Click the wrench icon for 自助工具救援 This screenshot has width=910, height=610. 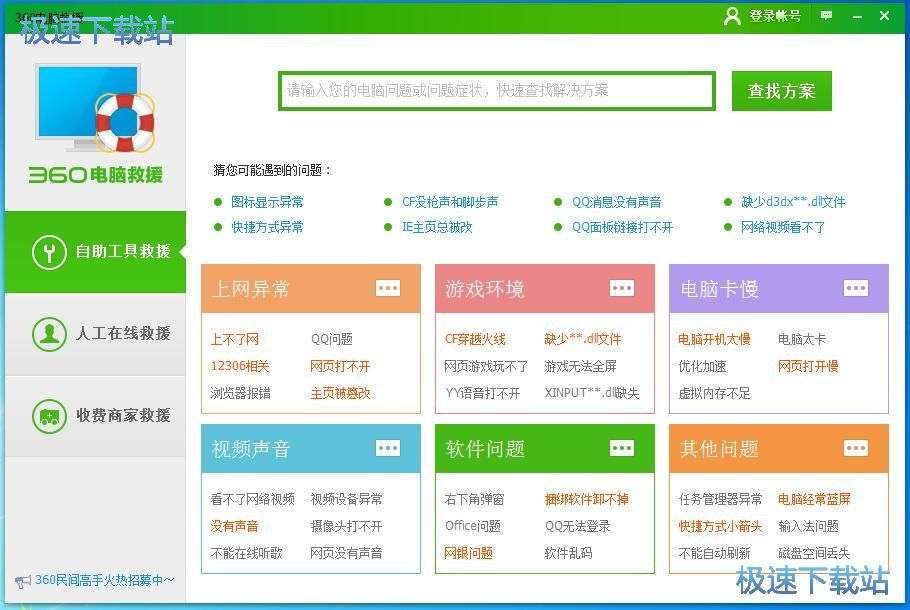[x=49, y=252]
